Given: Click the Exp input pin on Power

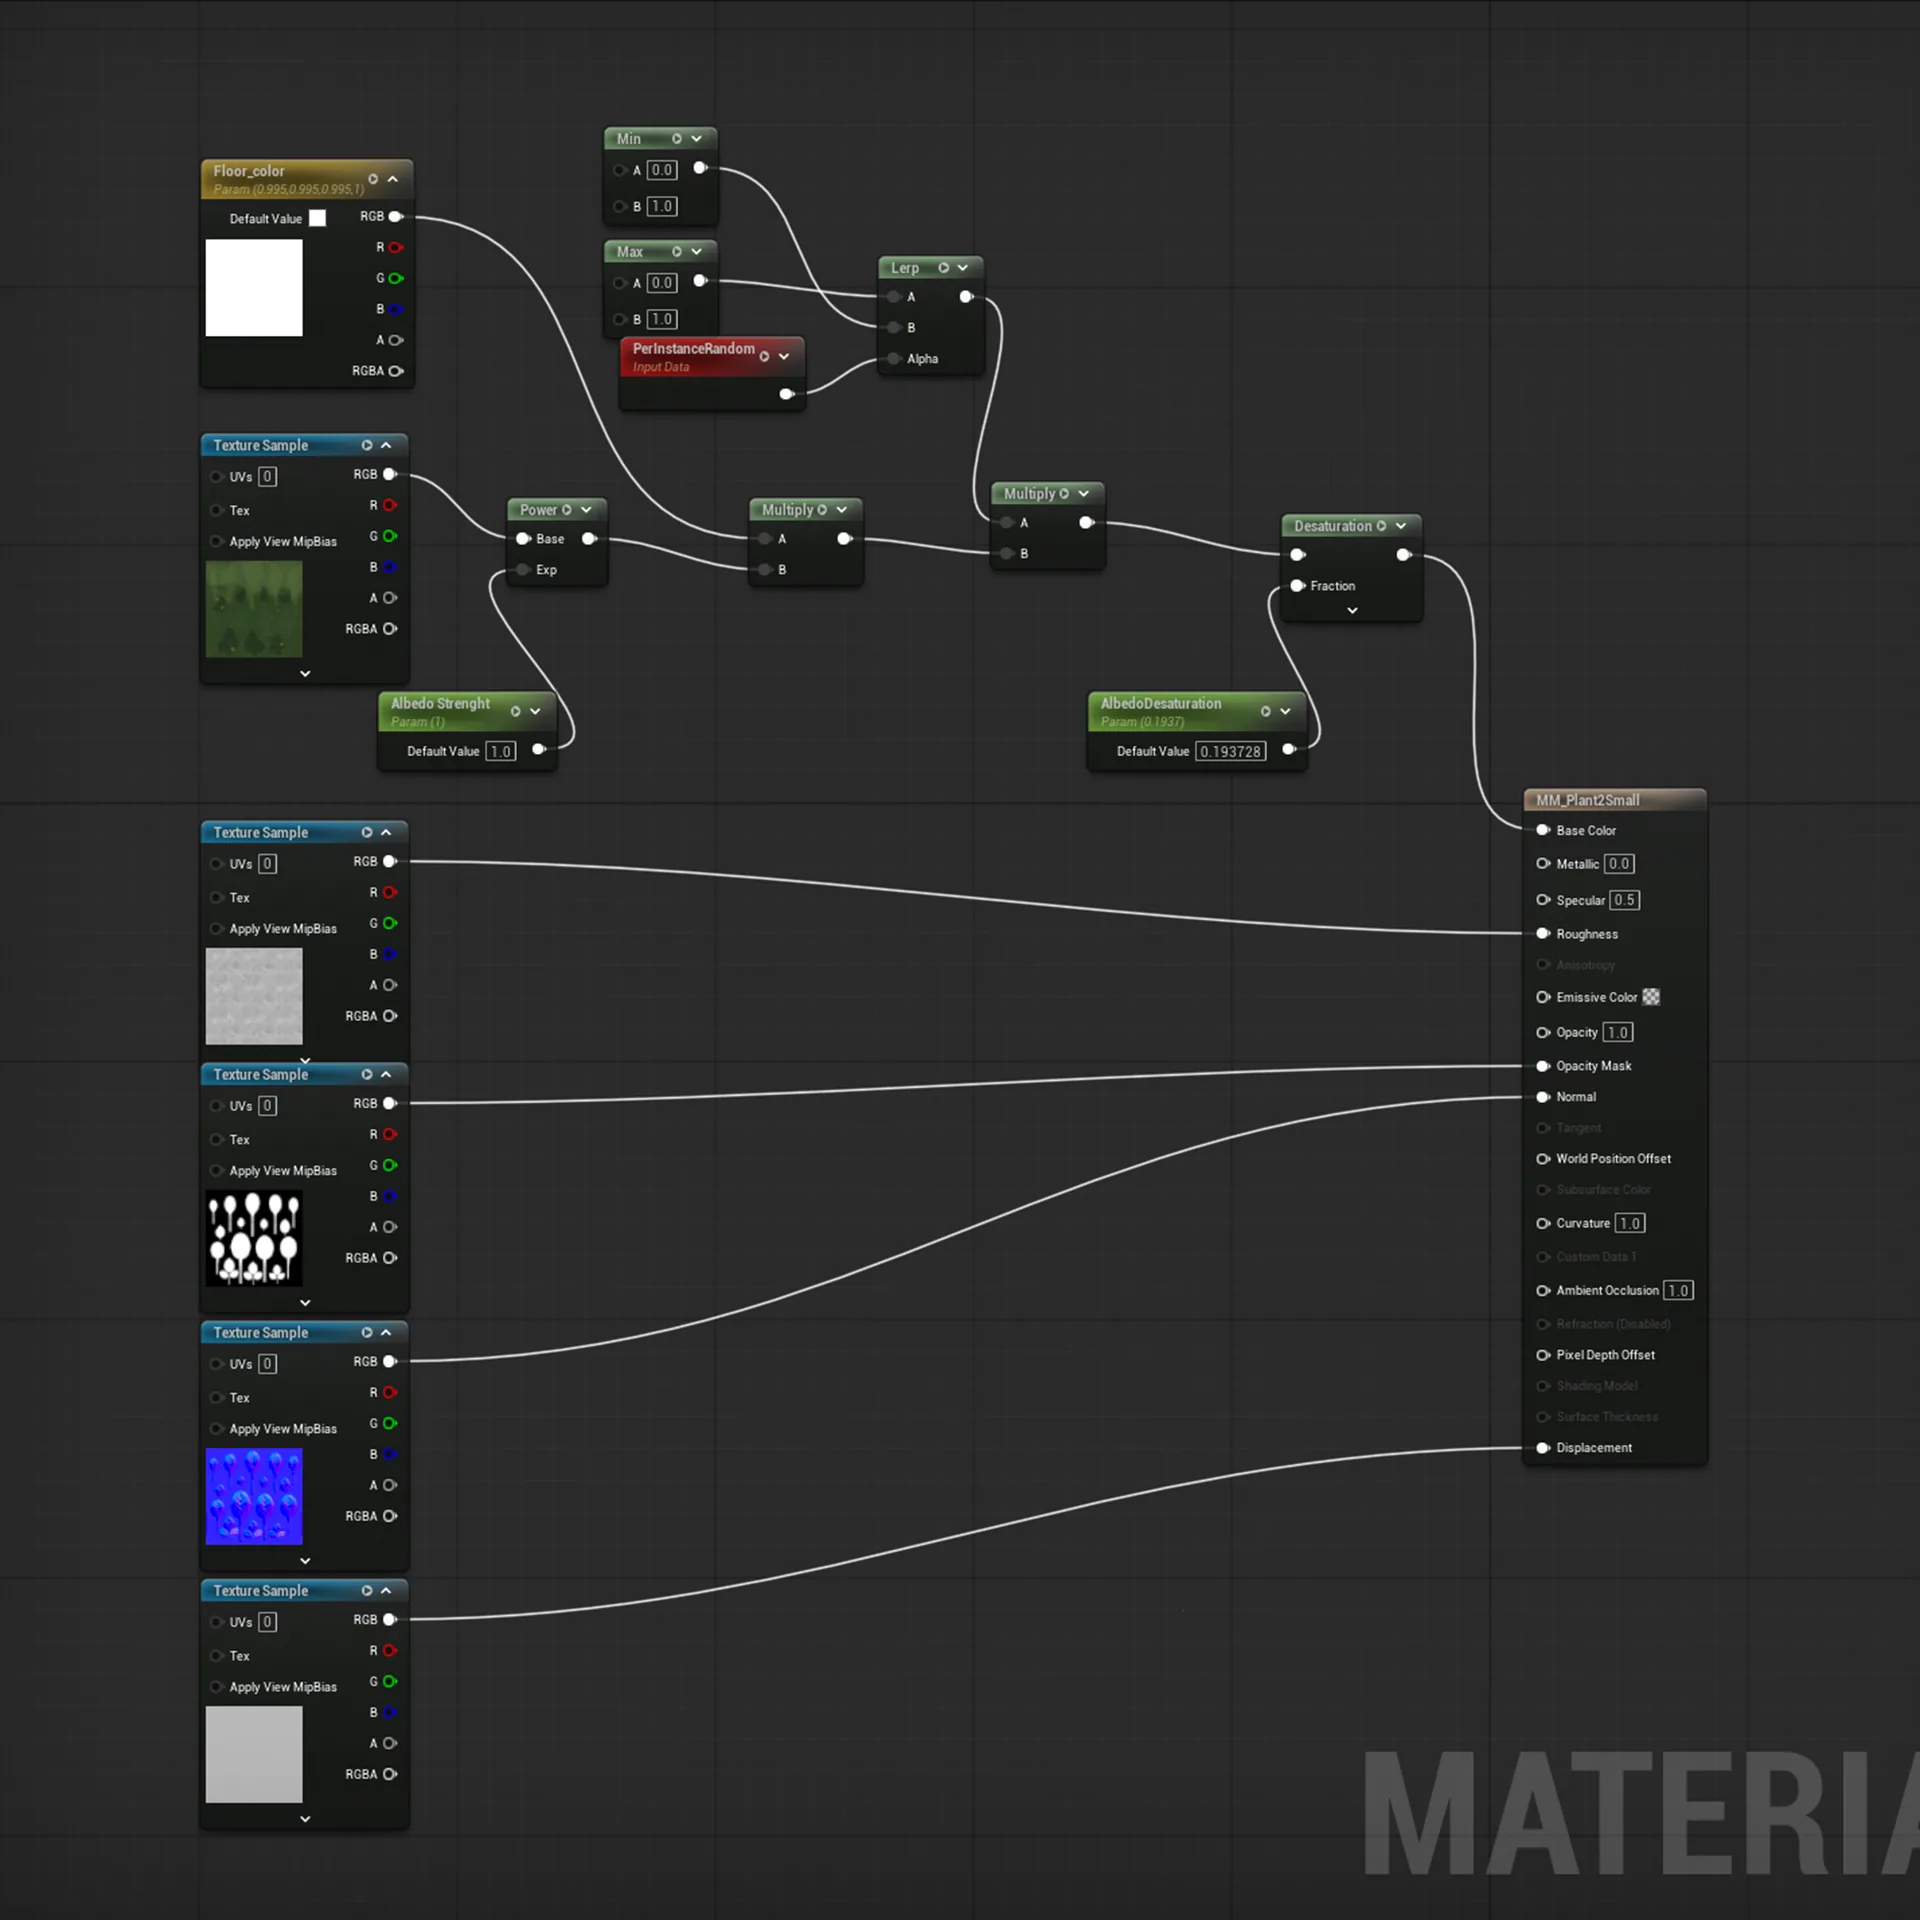Looking at the screenshot, I should [523, 570].
